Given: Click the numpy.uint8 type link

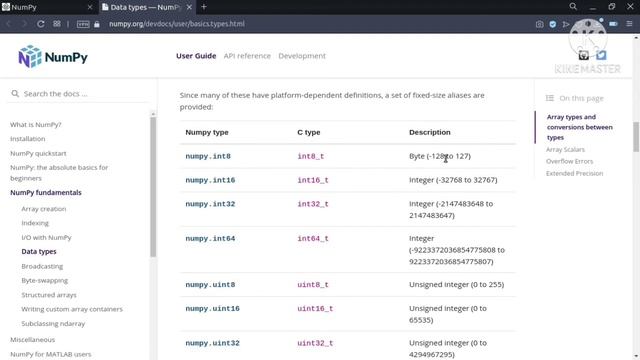Looking at the screenshot, I should point(210,285).
